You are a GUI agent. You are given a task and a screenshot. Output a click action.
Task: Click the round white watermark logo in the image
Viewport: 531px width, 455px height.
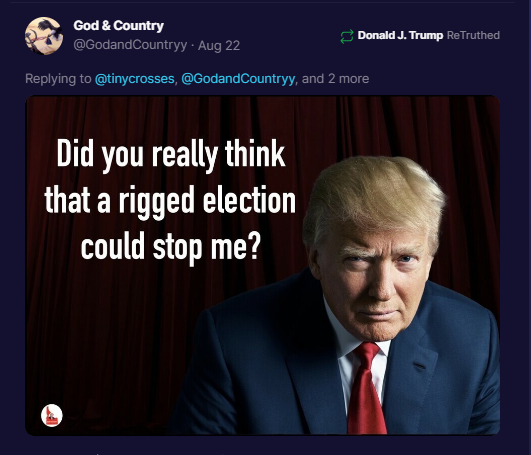tap(52, 415)
